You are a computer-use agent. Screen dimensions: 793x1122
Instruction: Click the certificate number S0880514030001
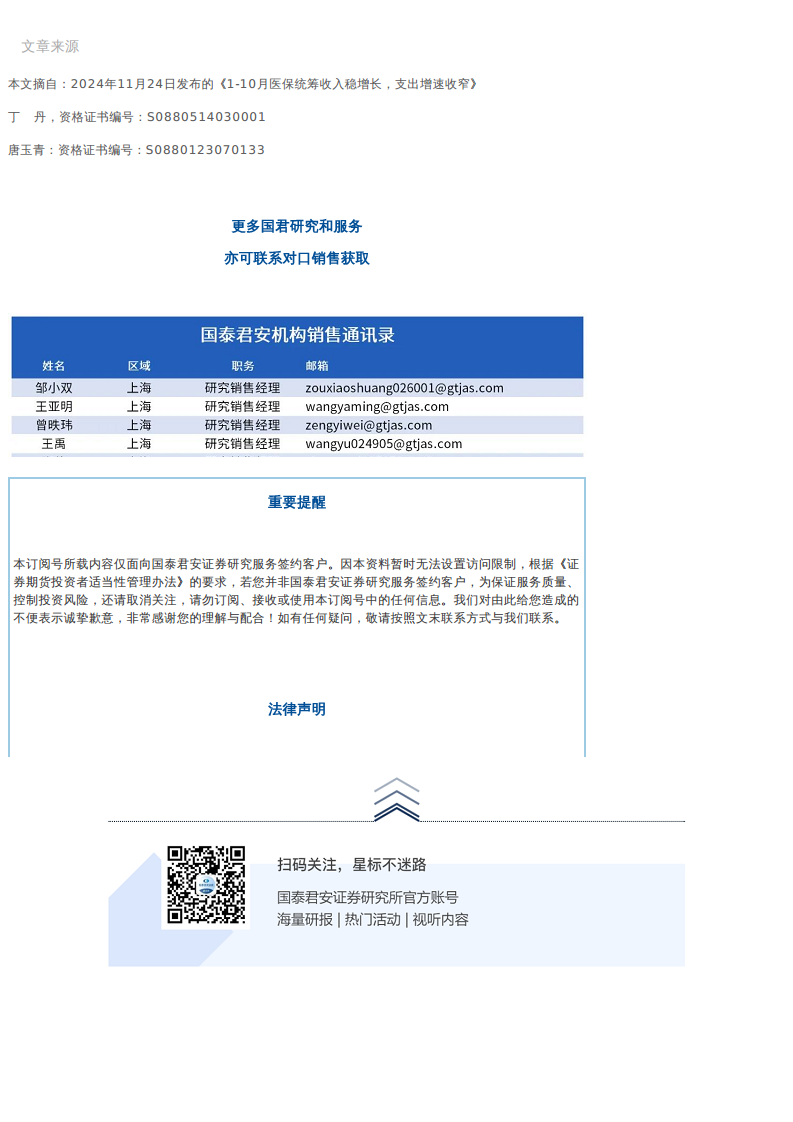[206, 117]
